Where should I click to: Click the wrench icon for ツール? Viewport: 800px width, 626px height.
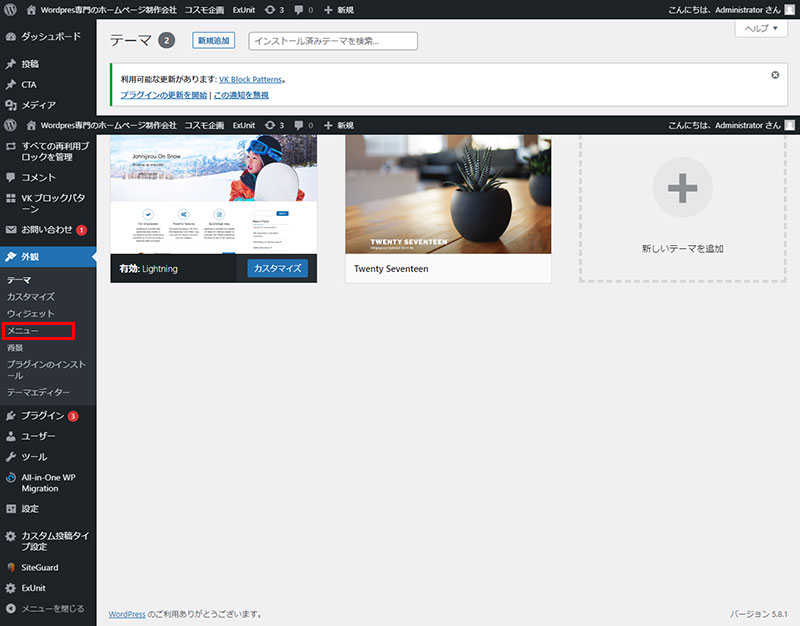click(x=11, y=456)
